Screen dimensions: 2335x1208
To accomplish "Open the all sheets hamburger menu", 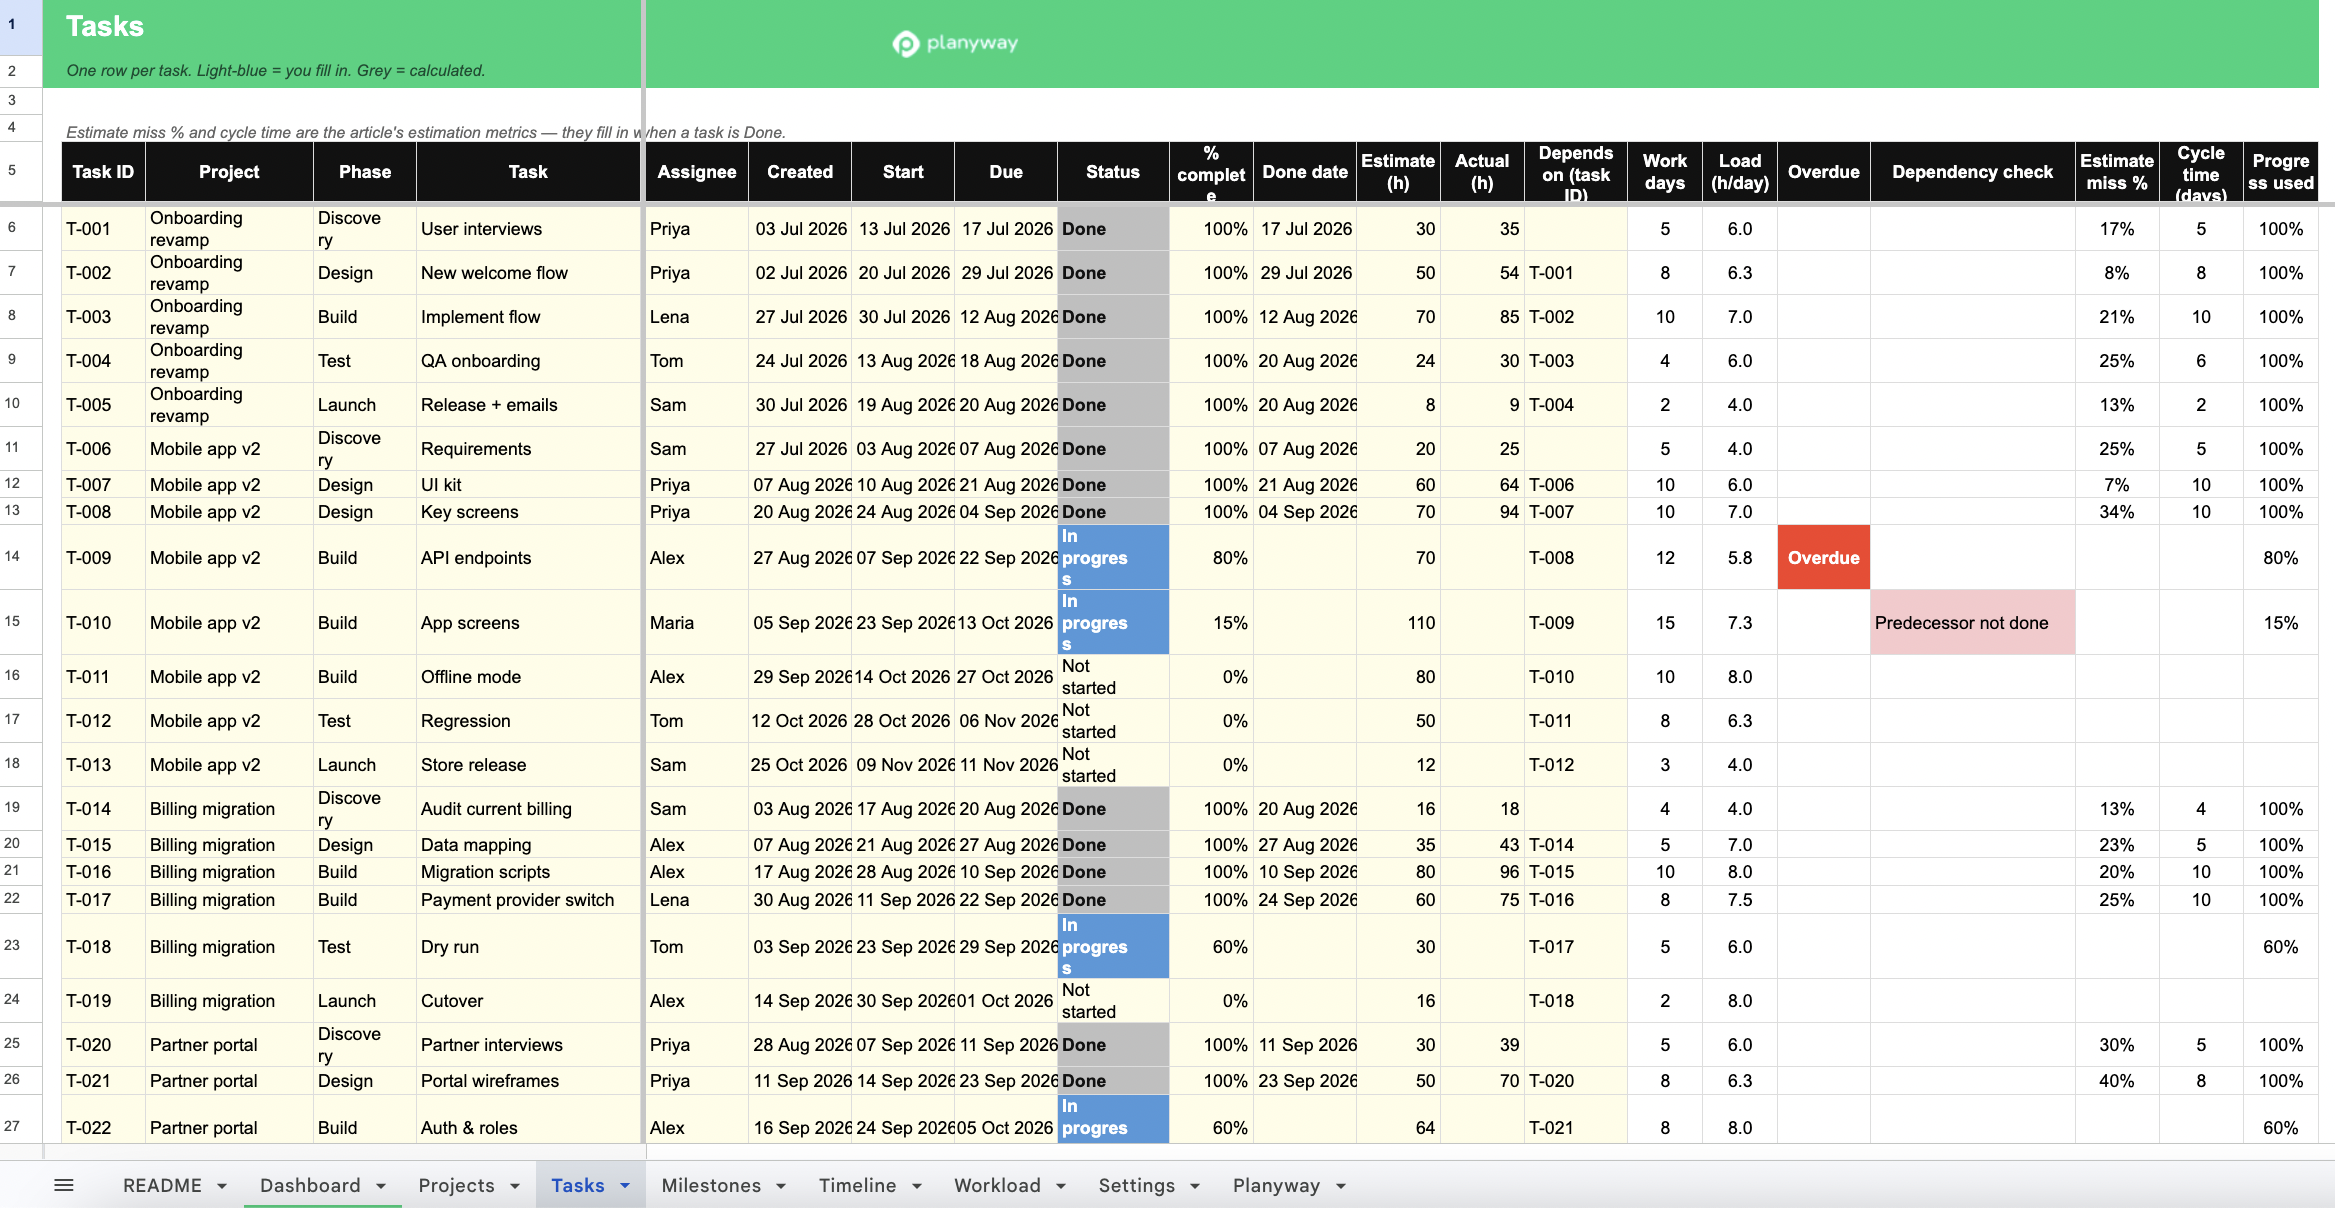I will point(64,1185).
